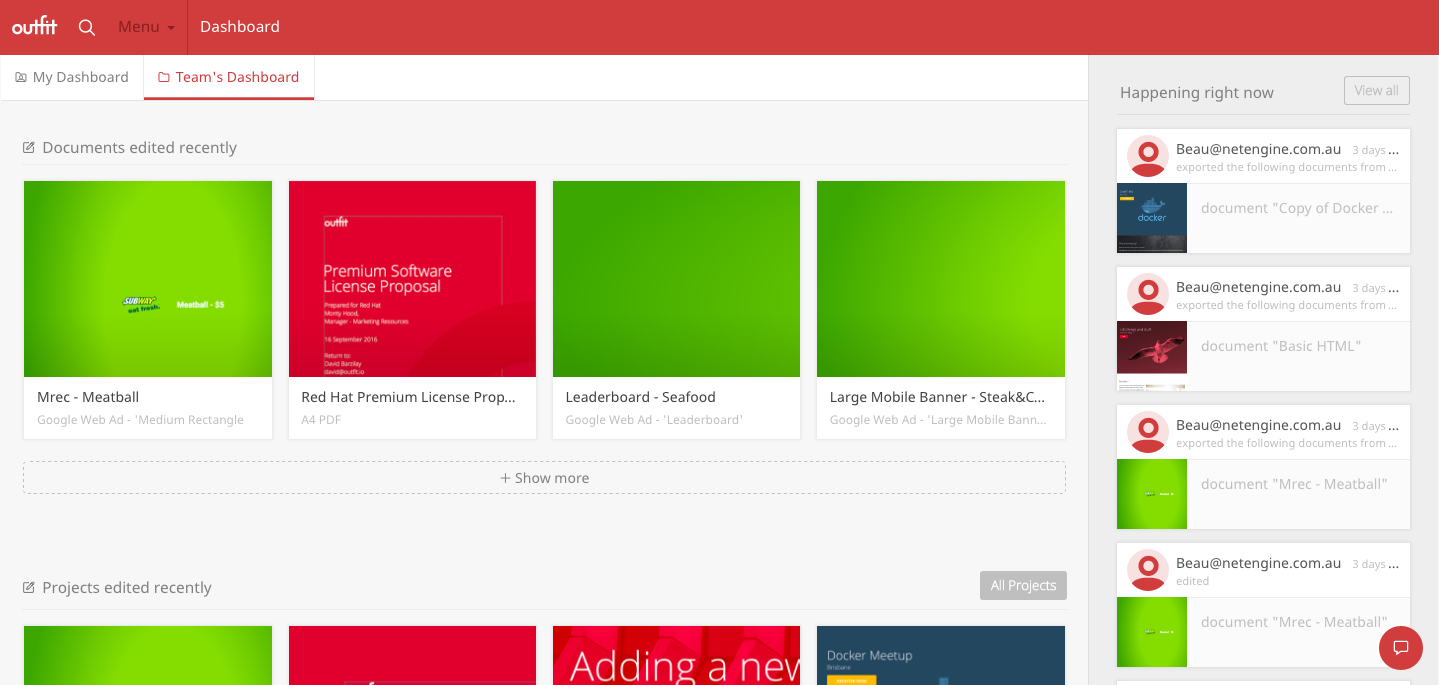The image size is (1439, 685).
Task: Open the Docker document thumbnail in activity feed
Action: 1152,217
